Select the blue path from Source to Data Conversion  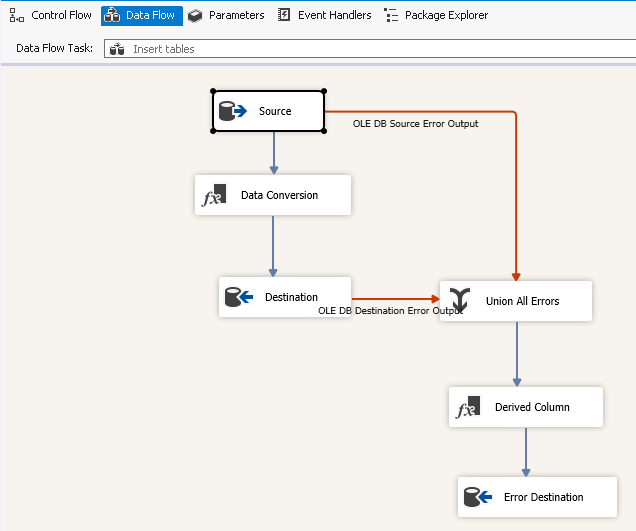273,153
